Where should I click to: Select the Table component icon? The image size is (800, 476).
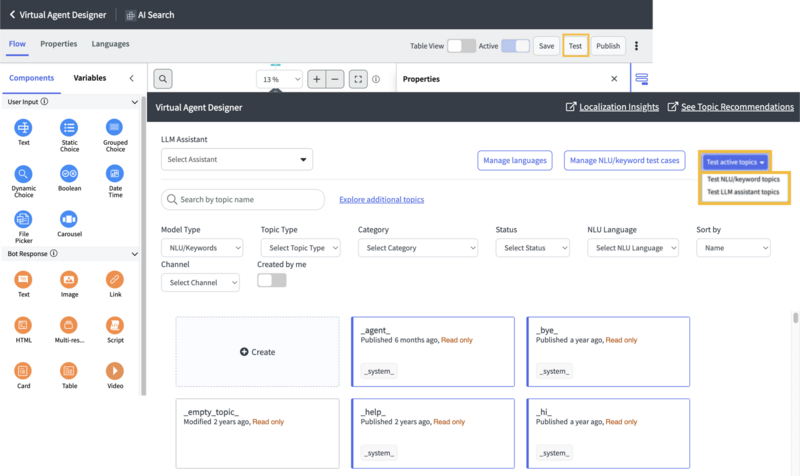[x=69, y=371]
